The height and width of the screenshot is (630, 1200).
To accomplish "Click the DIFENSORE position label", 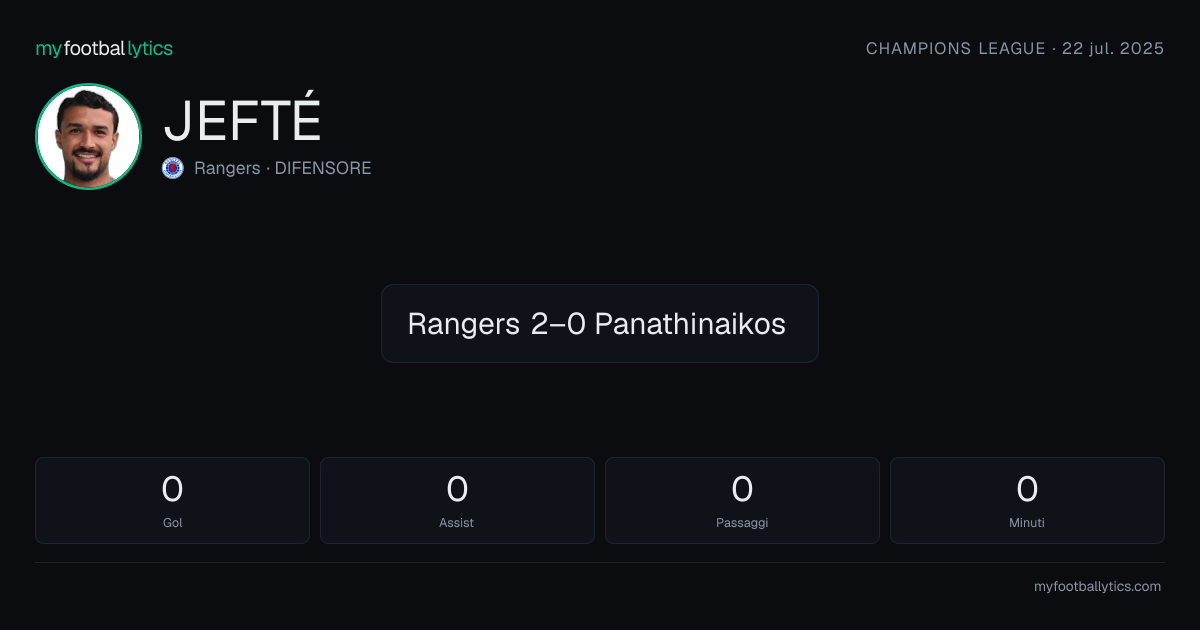I will pyautogui.click(x=323, y=168).
